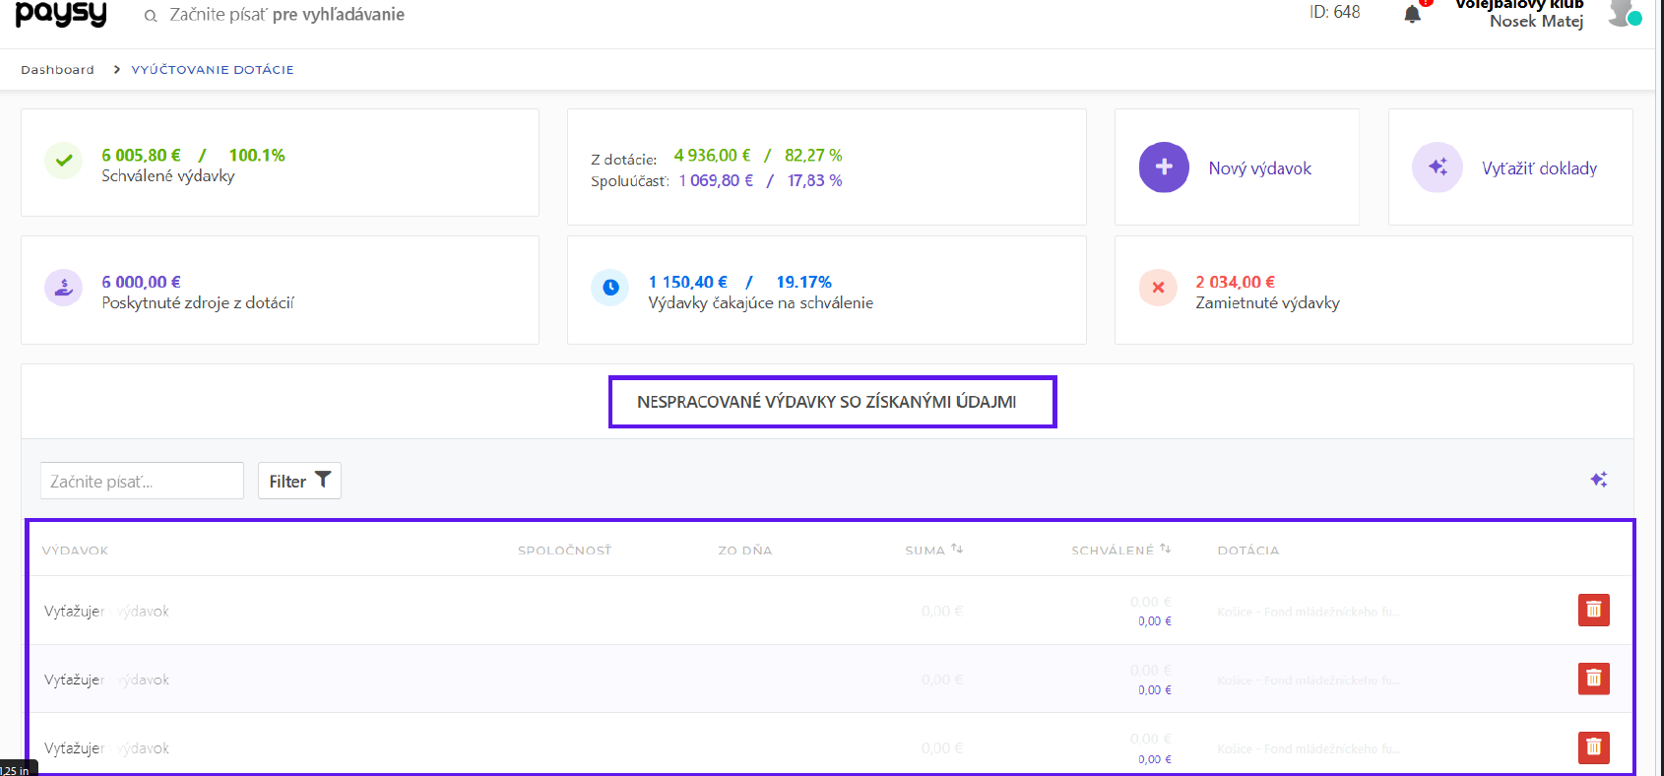Click the green checkmark approved expenses icon
The height and width of the screenshot is (776, 1664).
[x=63, y=160]
